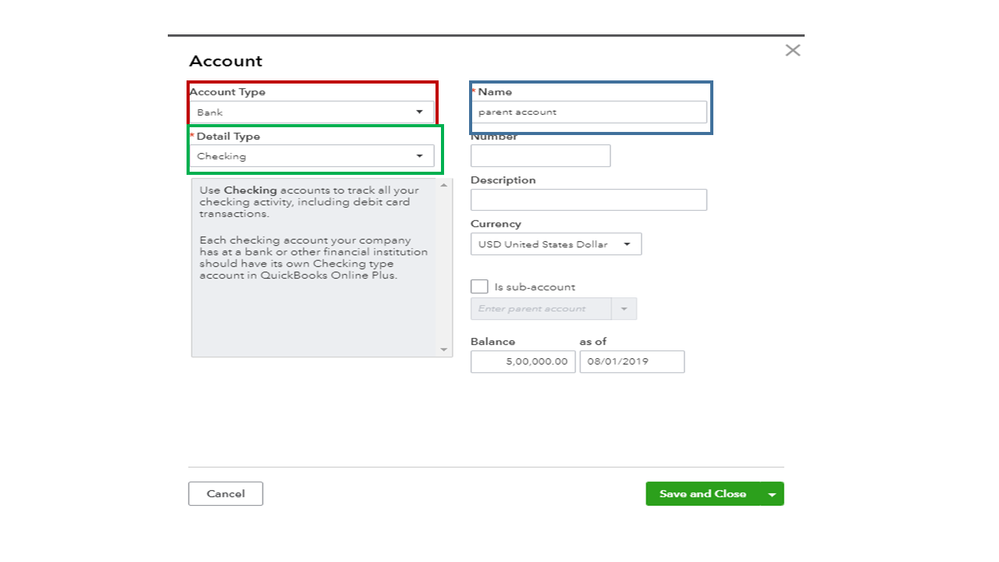Focus the empty Number input field
This screenshot has width=999, height=562.
(540, 156)
